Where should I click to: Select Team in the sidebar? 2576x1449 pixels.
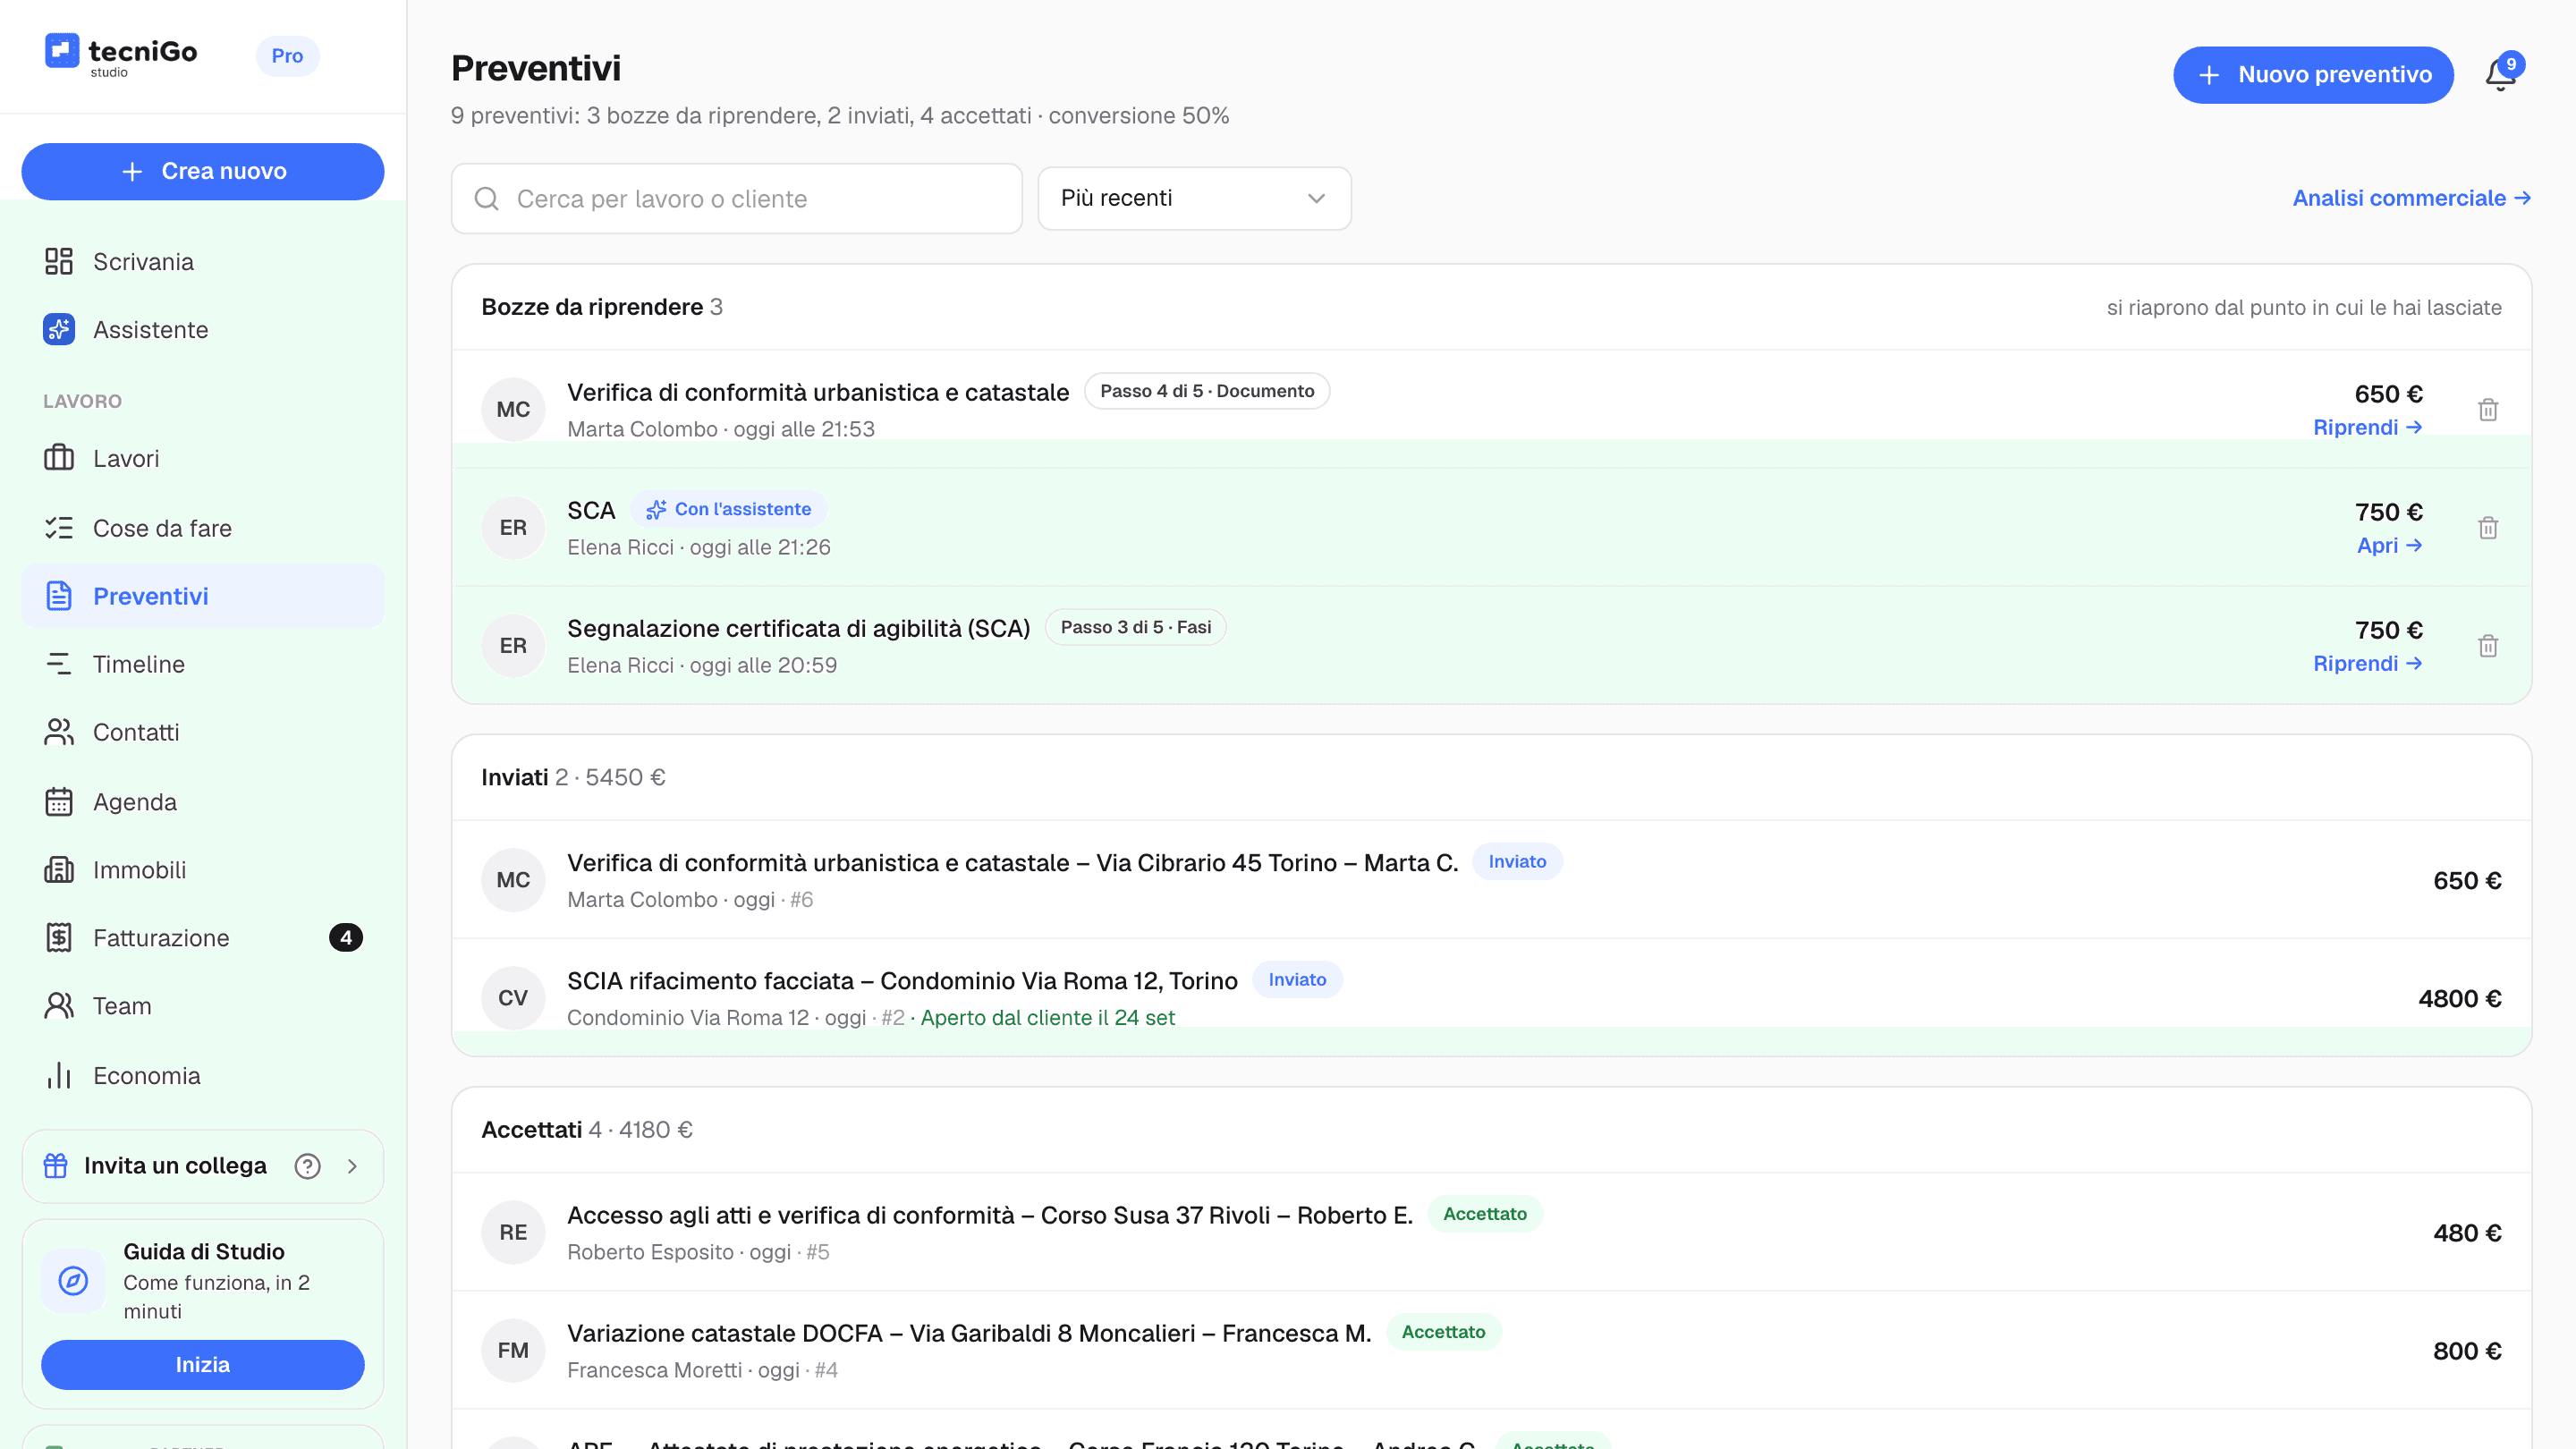pyautogui.click(x=203, y=1006)
